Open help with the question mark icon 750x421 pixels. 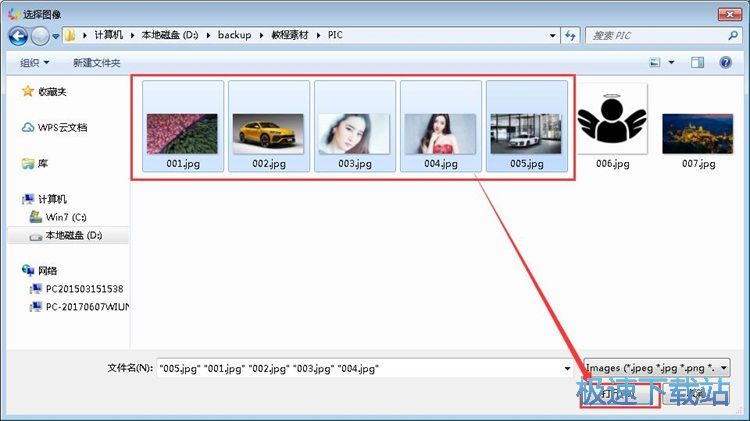tap(725, 62)
